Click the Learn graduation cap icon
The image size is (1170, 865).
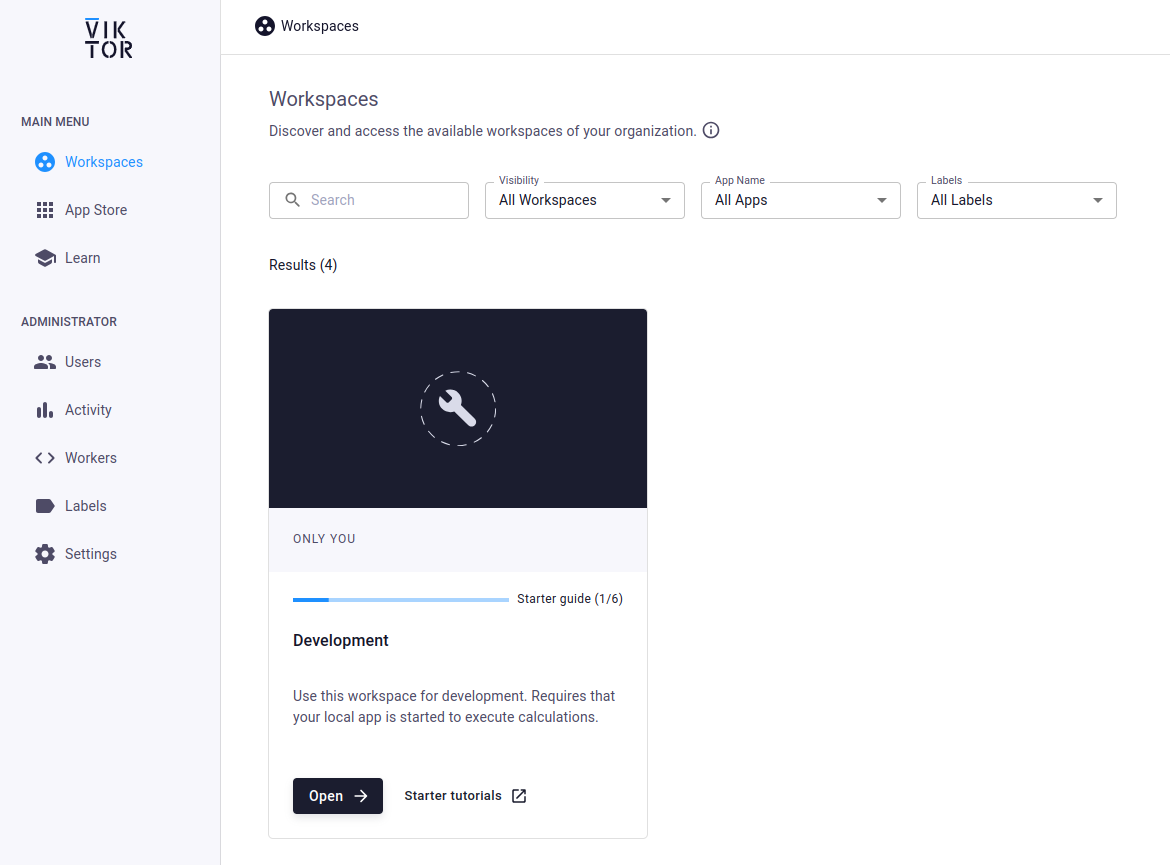[45, 258]
